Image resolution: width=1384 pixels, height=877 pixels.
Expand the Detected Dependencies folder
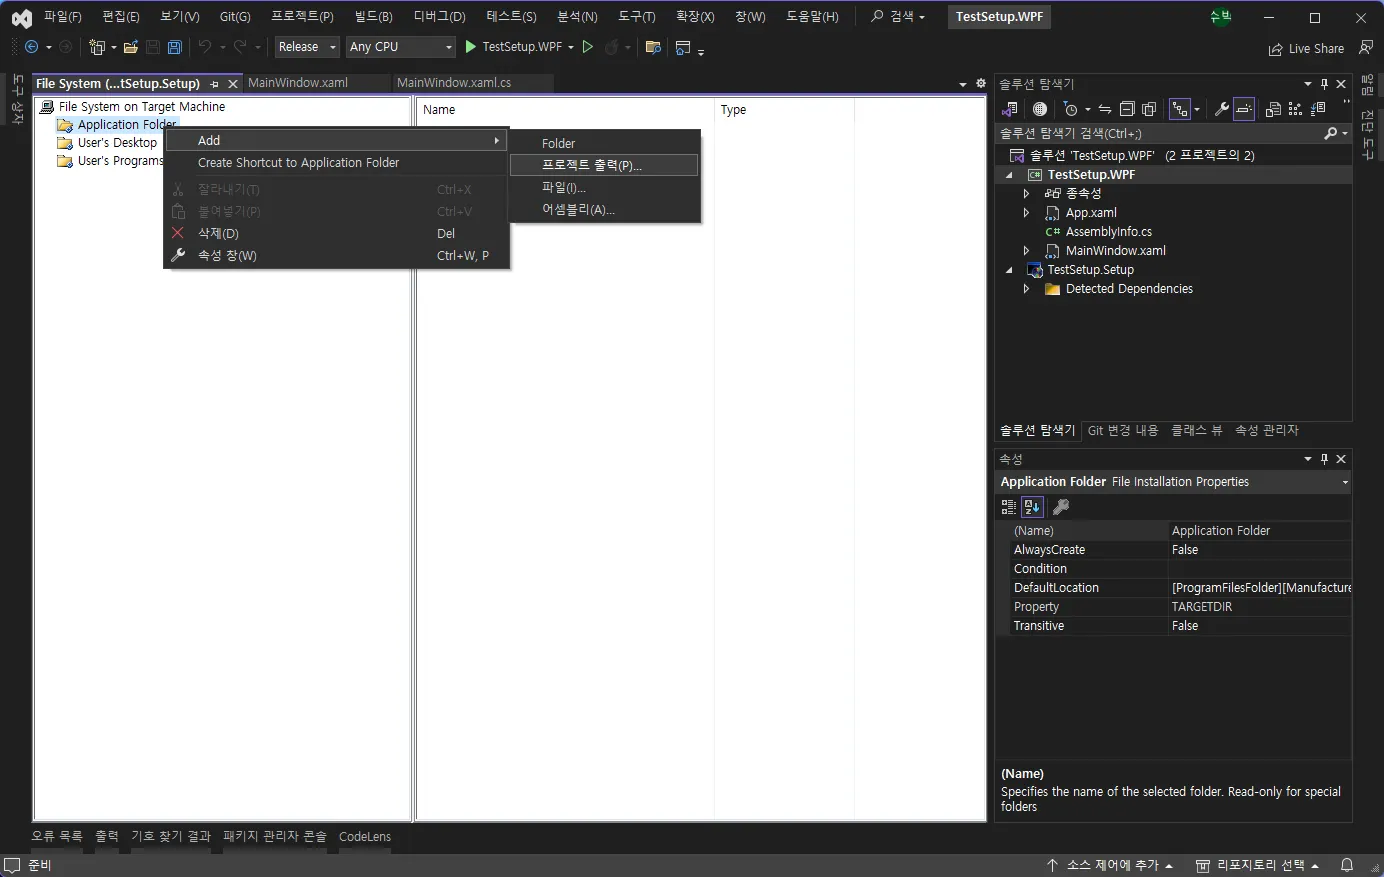(1026, 289)
